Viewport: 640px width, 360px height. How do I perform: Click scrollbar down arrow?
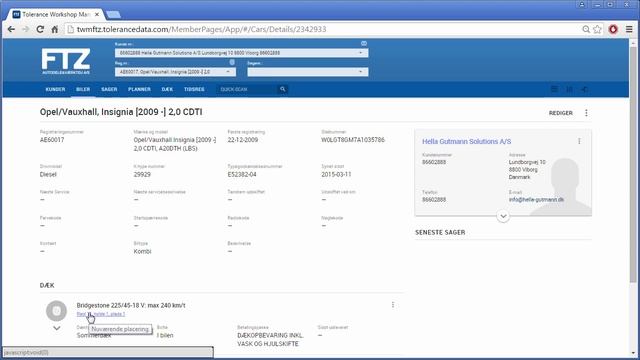tap(633, 353)
